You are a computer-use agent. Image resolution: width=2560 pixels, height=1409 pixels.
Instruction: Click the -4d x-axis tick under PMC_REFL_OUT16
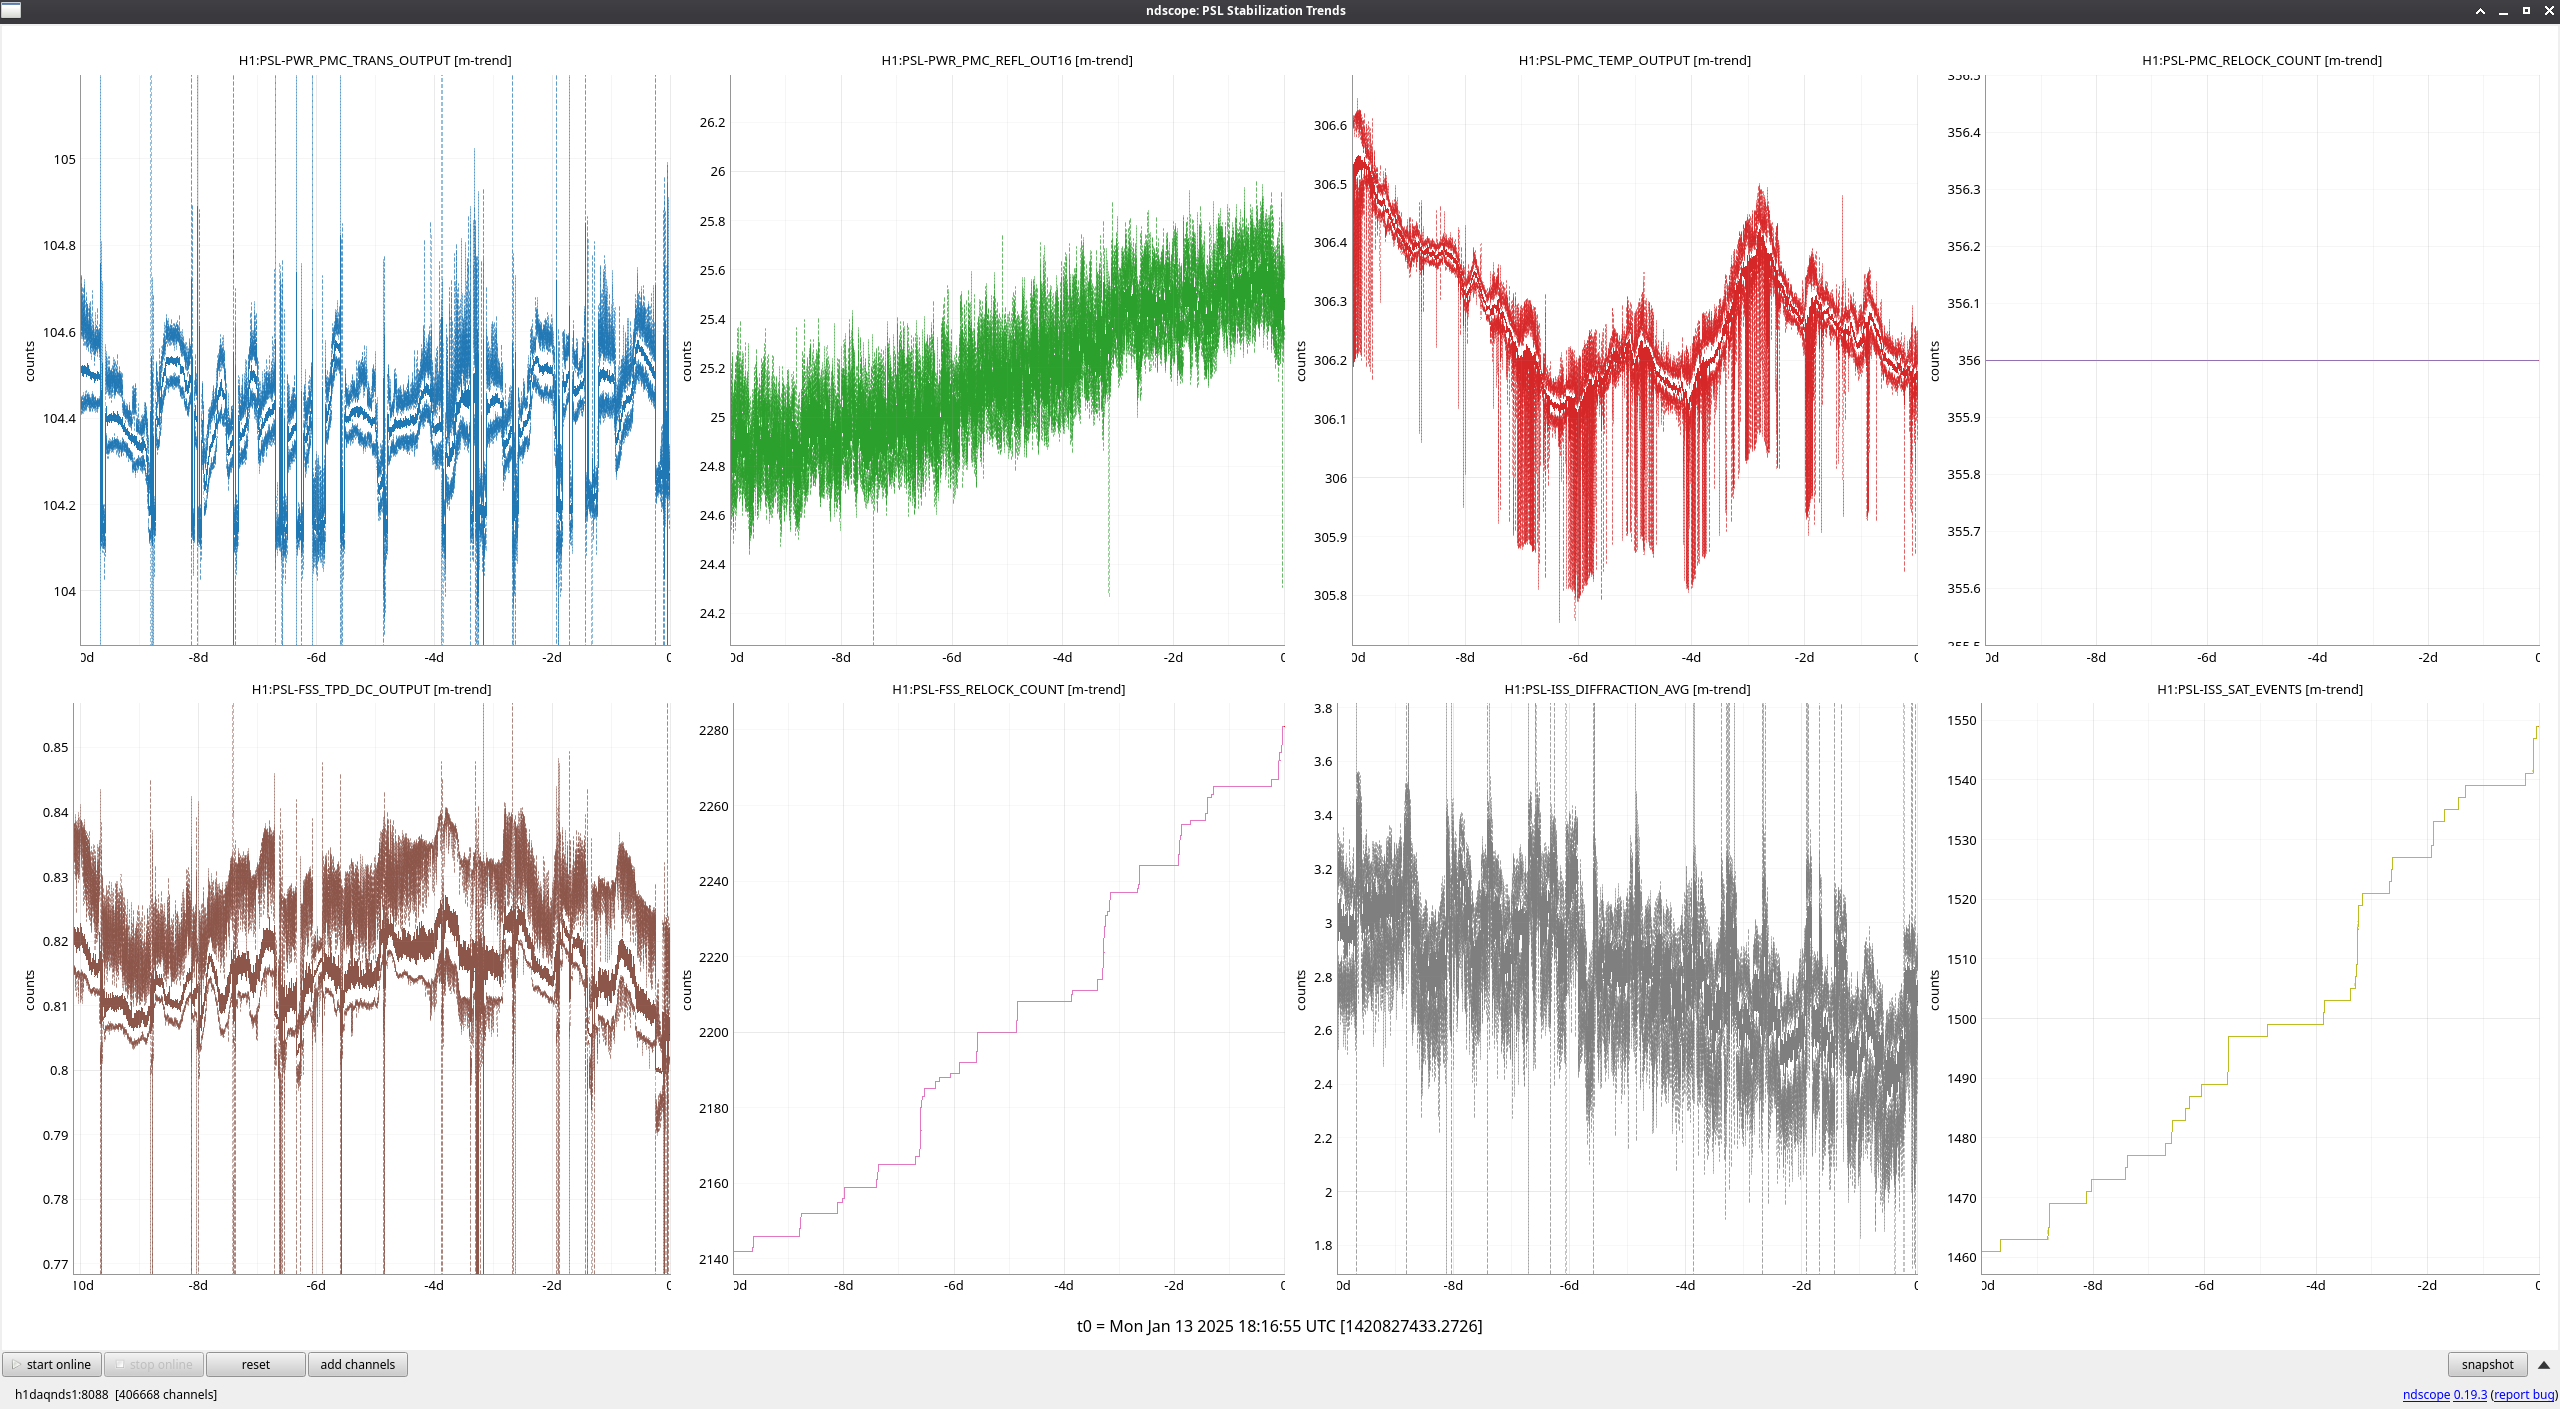click(1062, 657)
